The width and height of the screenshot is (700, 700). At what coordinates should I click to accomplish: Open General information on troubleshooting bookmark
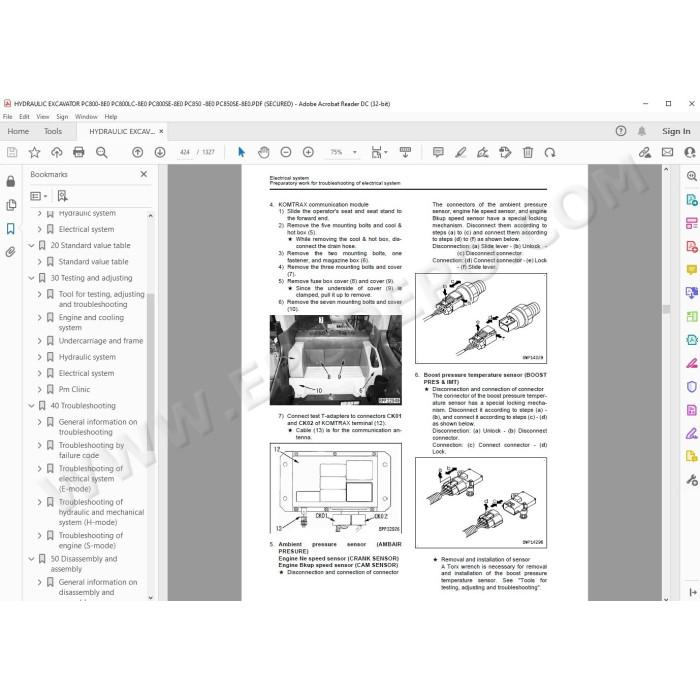(98, 427)
